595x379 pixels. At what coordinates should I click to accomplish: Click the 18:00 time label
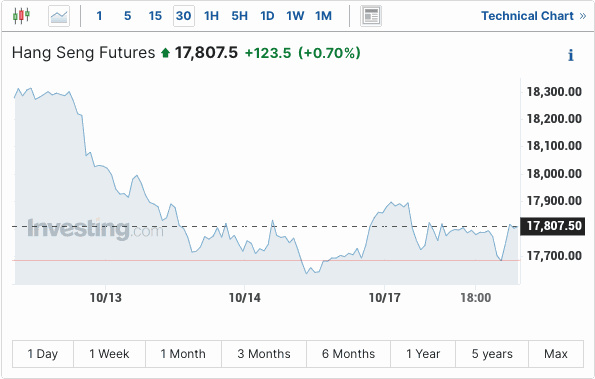[x=475, y=298]
